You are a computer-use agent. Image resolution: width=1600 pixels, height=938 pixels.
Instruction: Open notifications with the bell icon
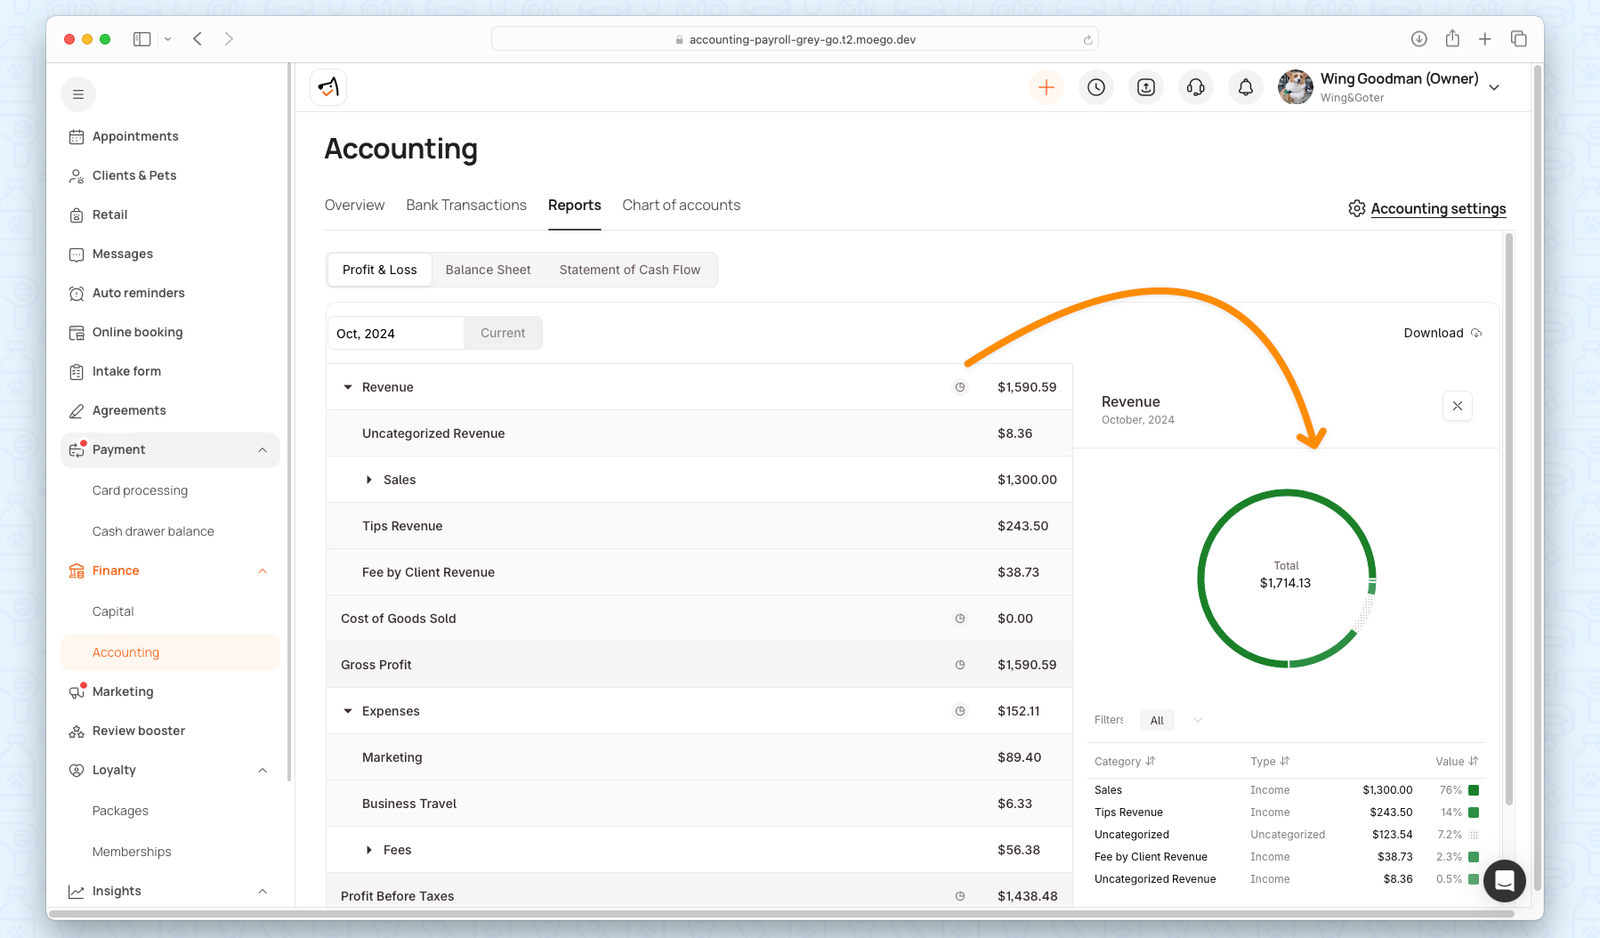(1245, 87)
